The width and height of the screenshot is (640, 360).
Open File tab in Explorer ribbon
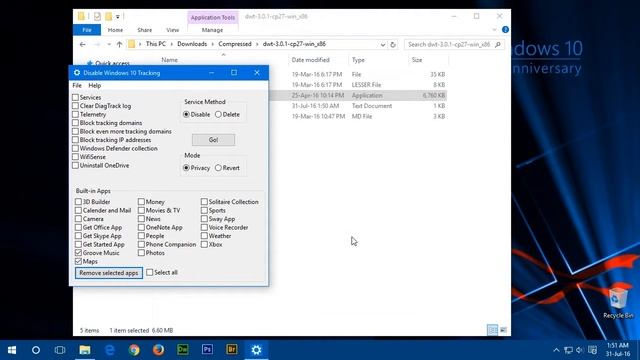tap(87, 30)
